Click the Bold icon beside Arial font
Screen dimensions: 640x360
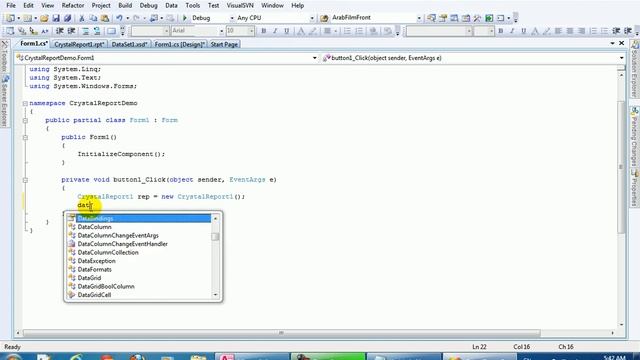[x=264, y=31]
